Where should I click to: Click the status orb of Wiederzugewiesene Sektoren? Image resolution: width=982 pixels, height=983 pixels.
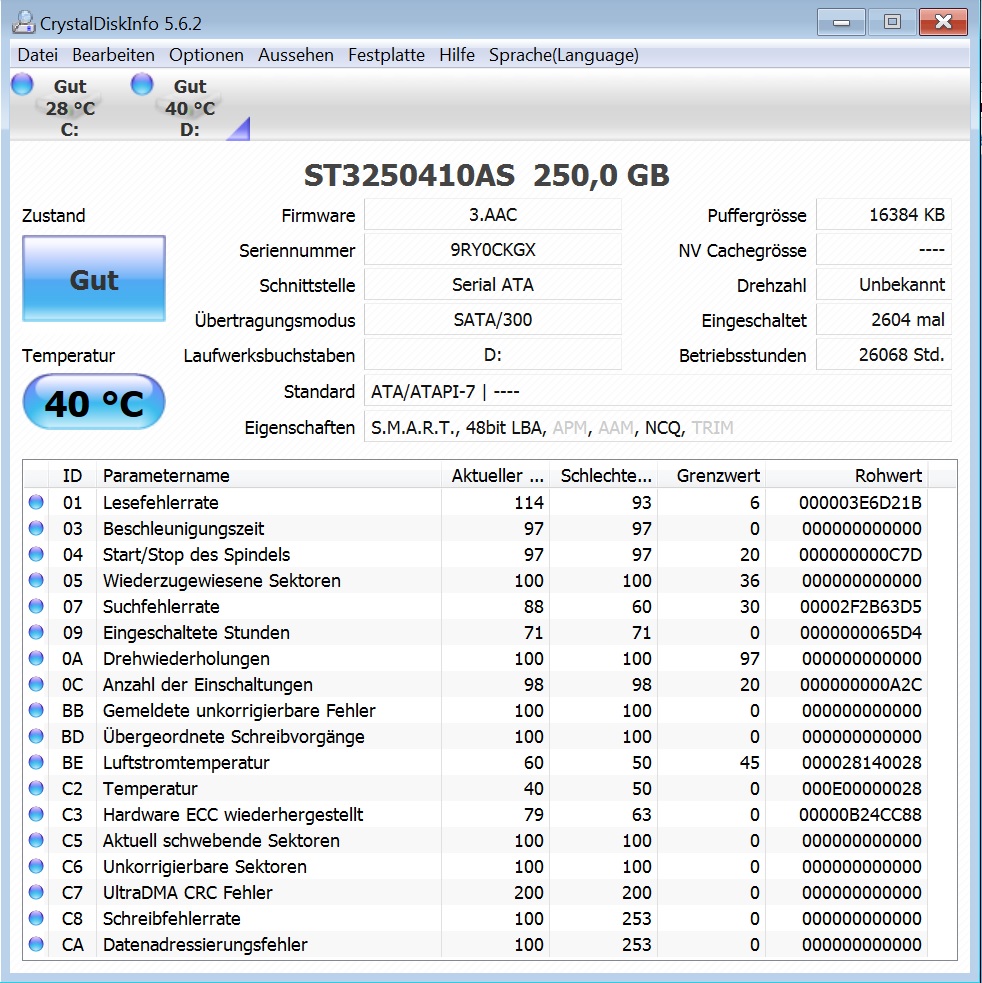point(36,581)
